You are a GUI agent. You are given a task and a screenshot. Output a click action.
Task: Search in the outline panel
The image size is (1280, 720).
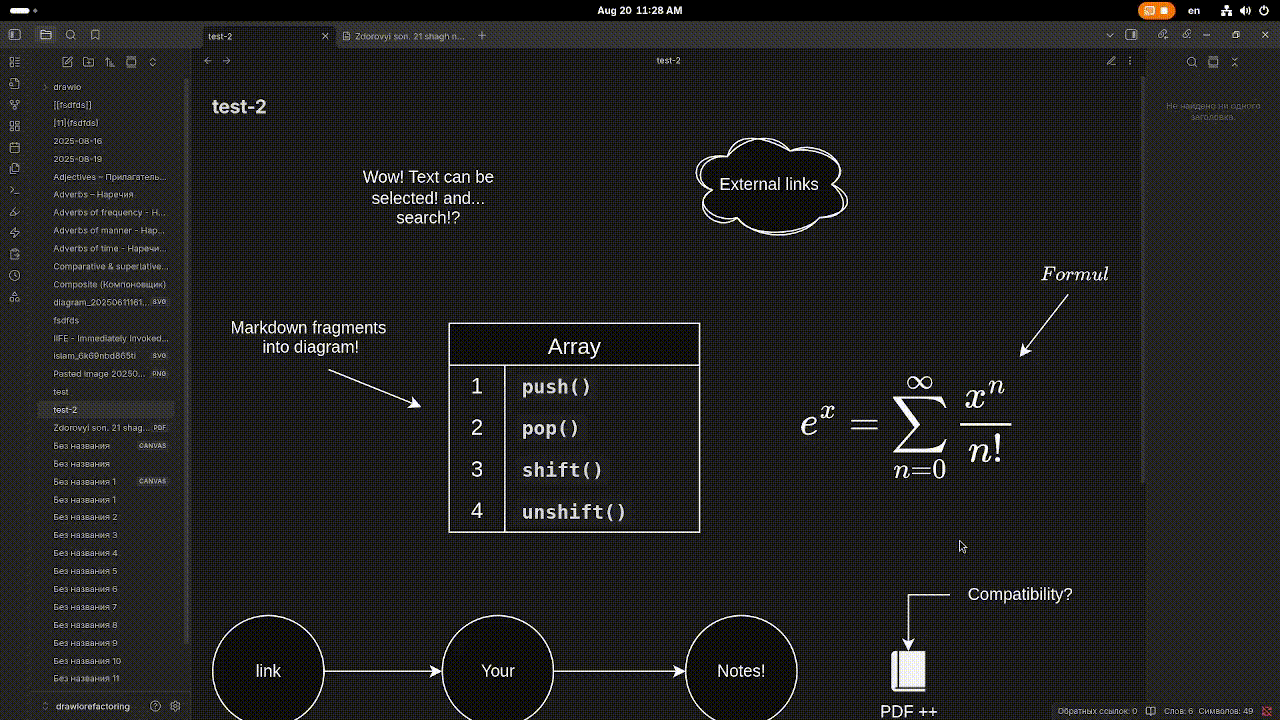[1192, 62]
